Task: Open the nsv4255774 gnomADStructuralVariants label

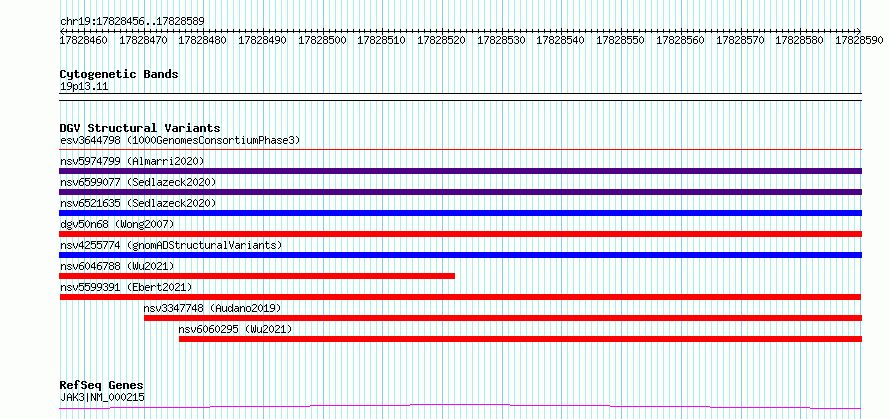Action: [171, 245]
